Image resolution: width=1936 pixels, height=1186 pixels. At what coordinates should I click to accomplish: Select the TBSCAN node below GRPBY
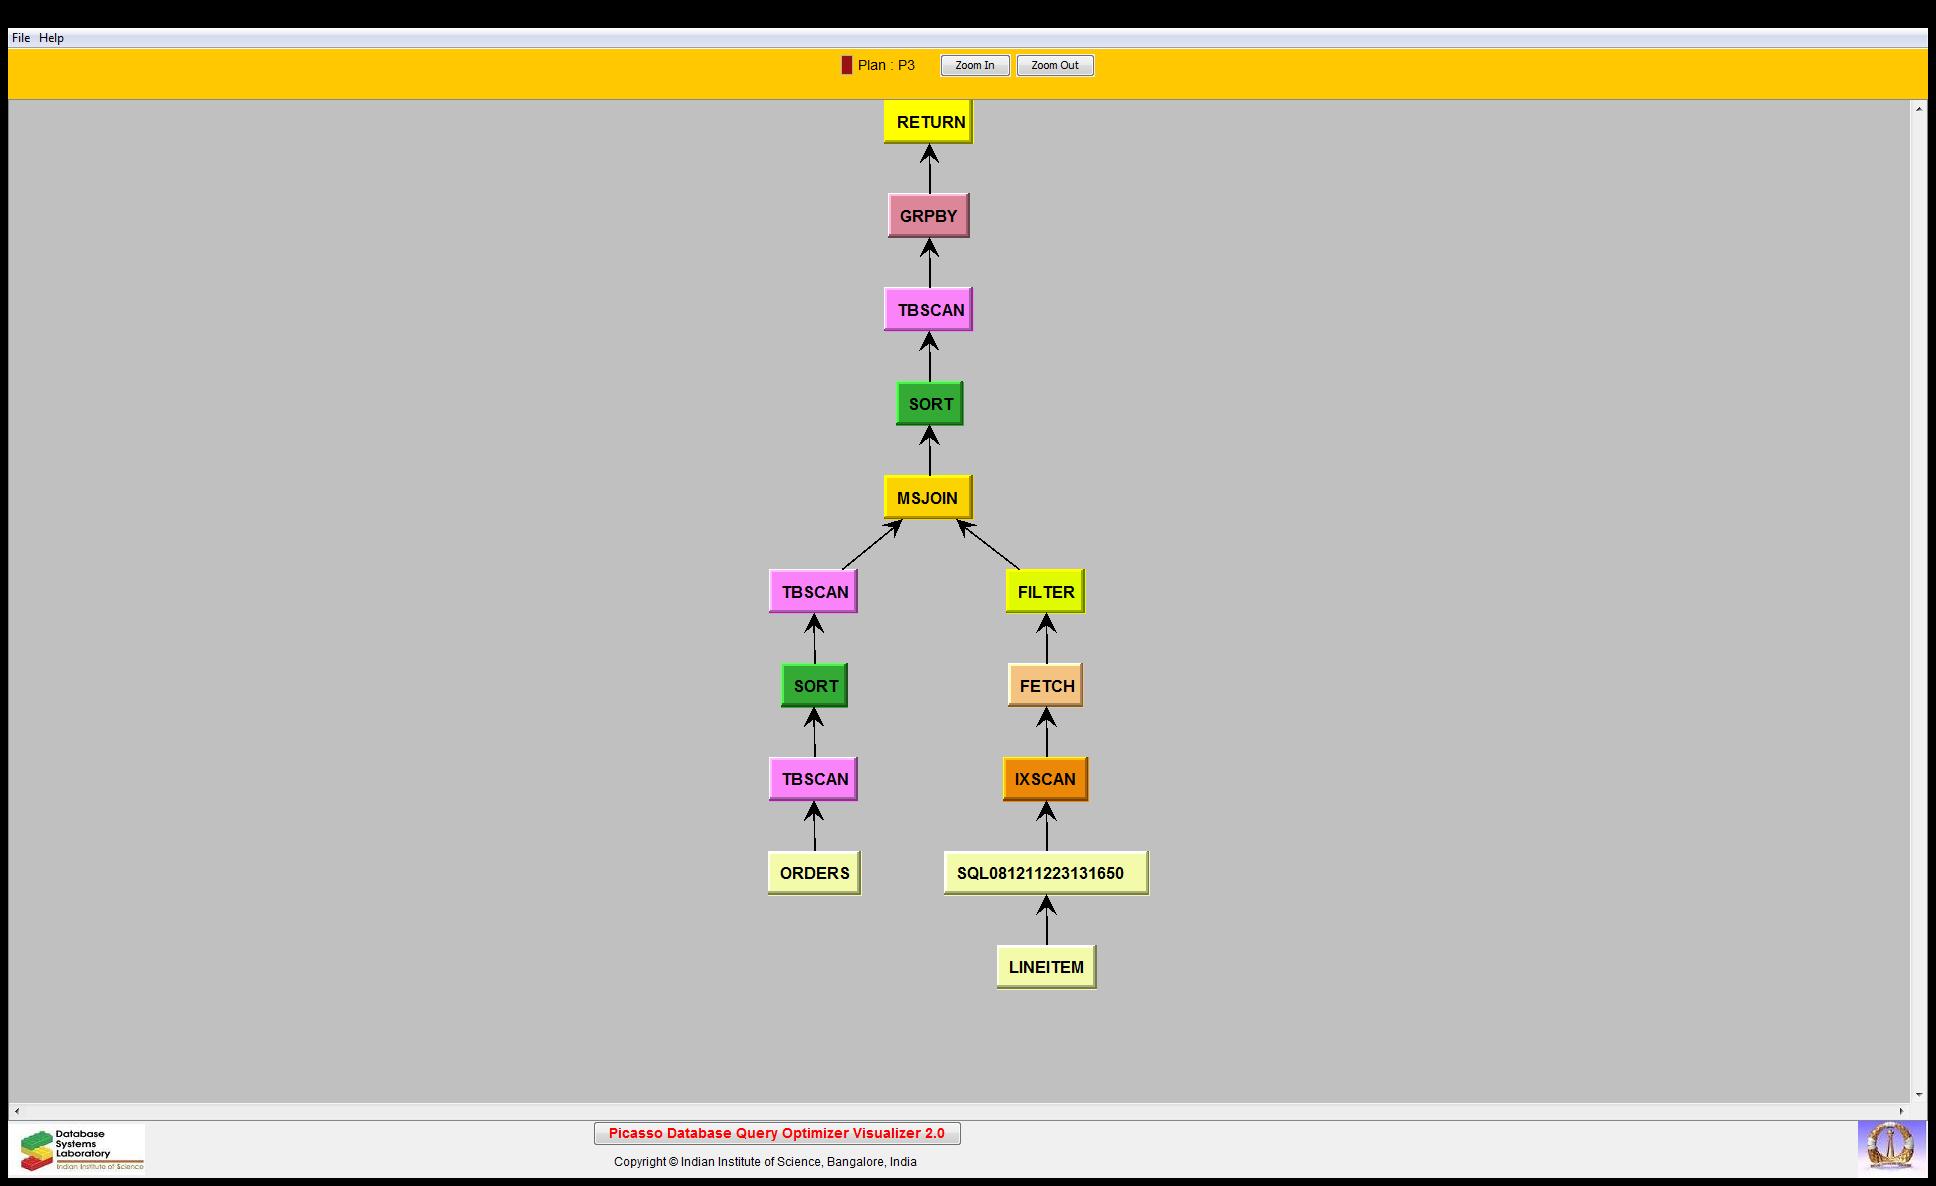[928, 310]
